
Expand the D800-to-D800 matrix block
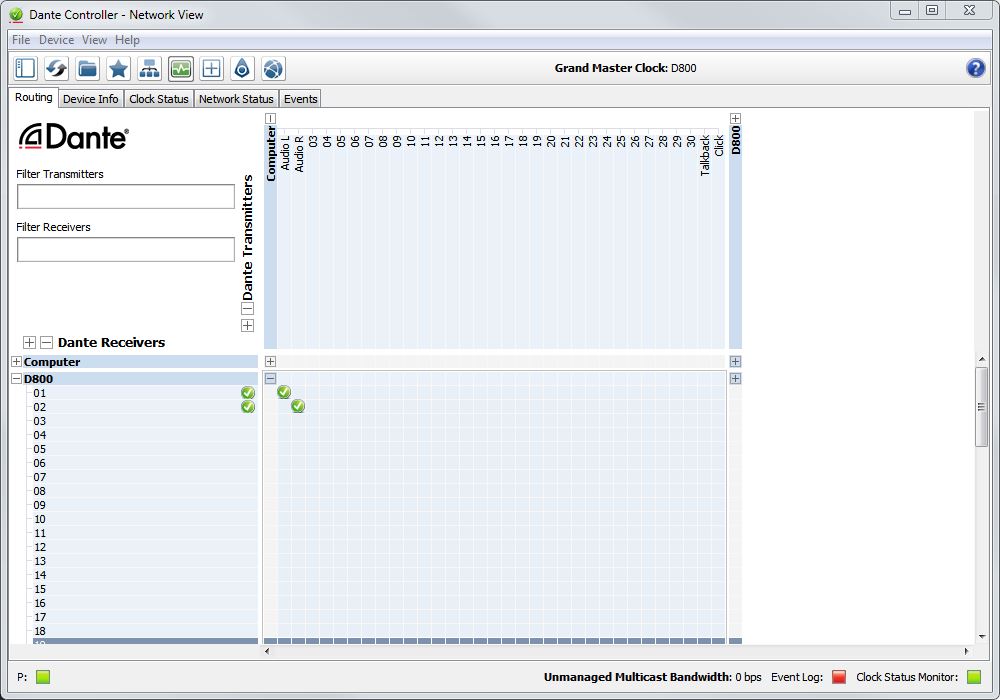click(x=735, y=379)
